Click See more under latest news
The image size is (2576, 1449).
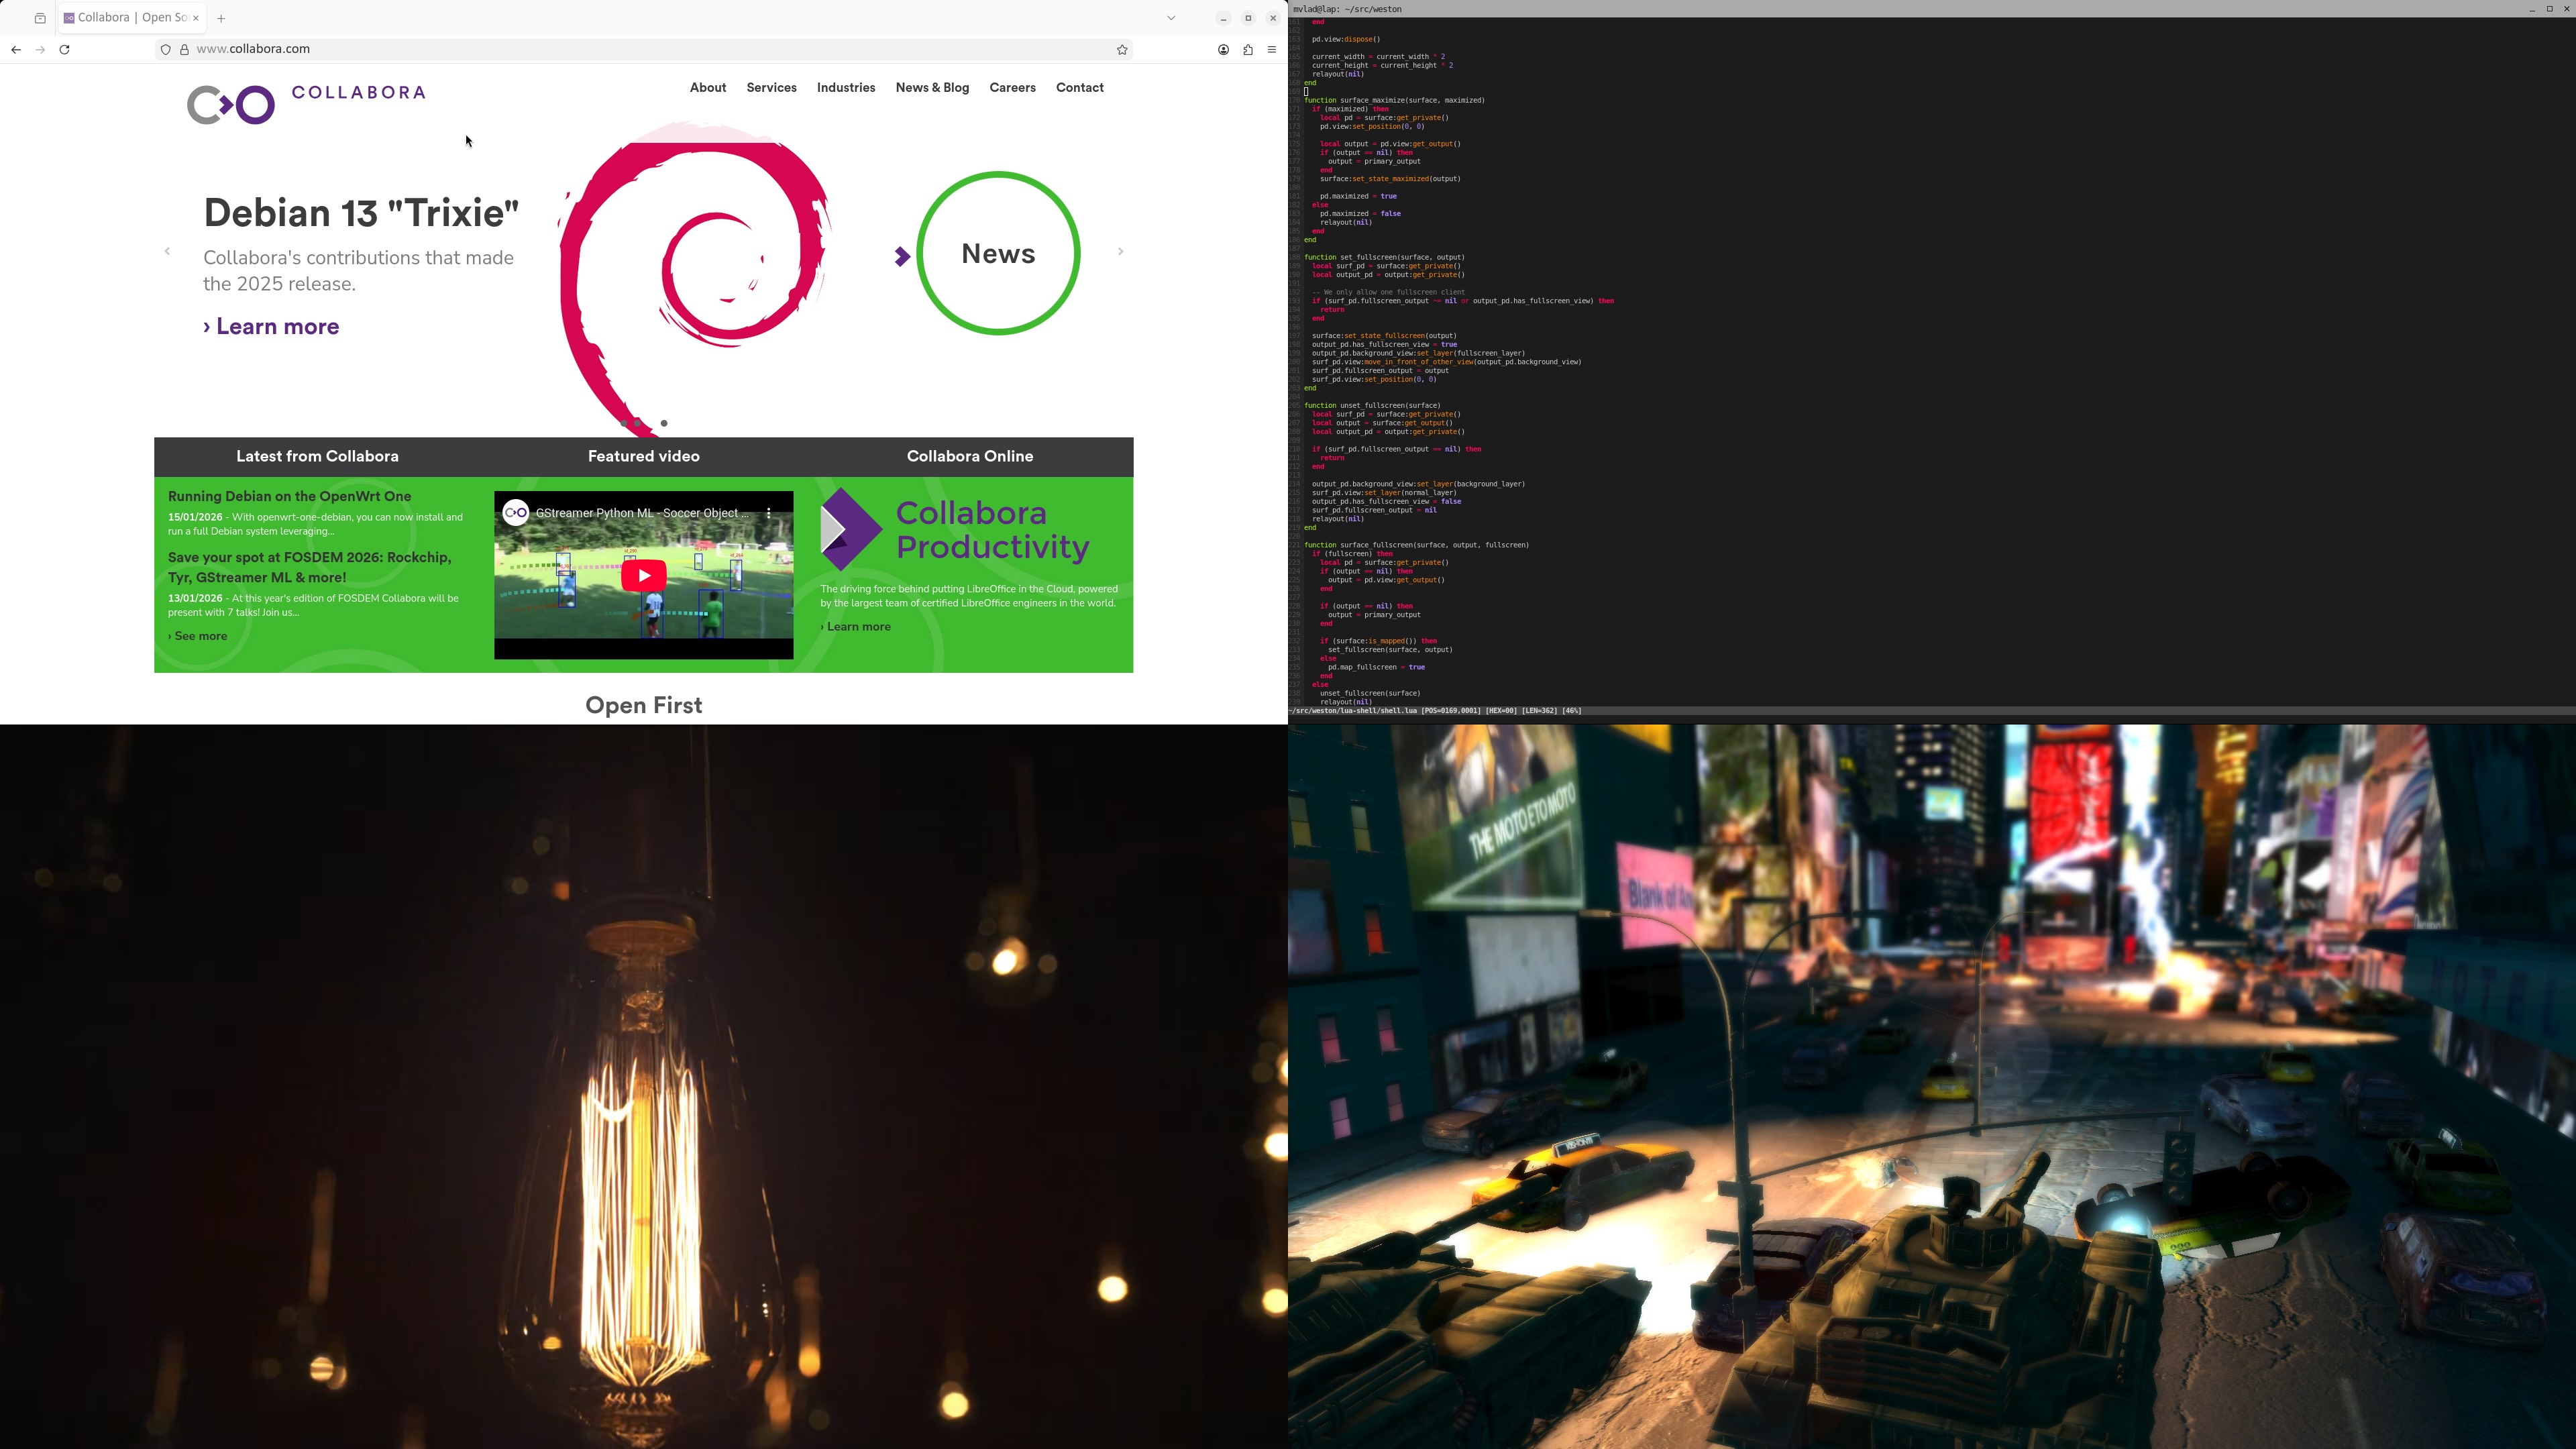pos(198,636)
